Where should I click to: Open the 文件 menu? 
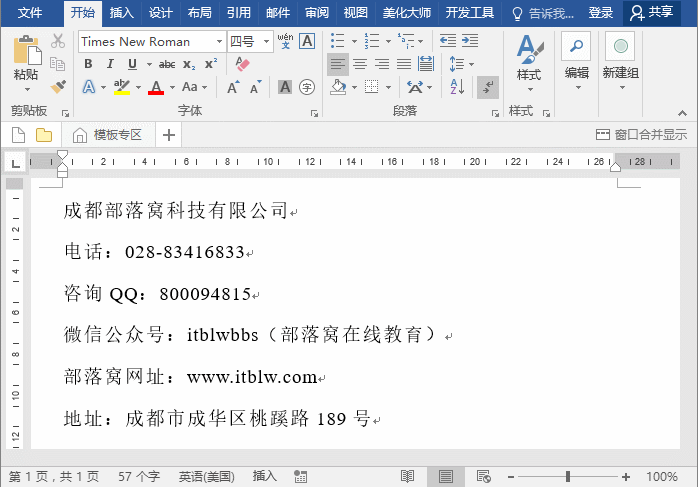point(31,13)
